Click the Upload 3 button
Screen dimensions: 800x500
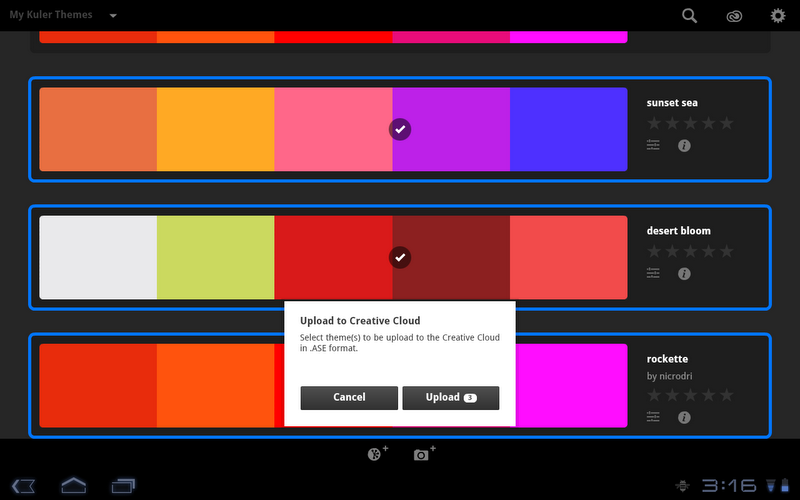pyautogui.click(x=451, y=397)
